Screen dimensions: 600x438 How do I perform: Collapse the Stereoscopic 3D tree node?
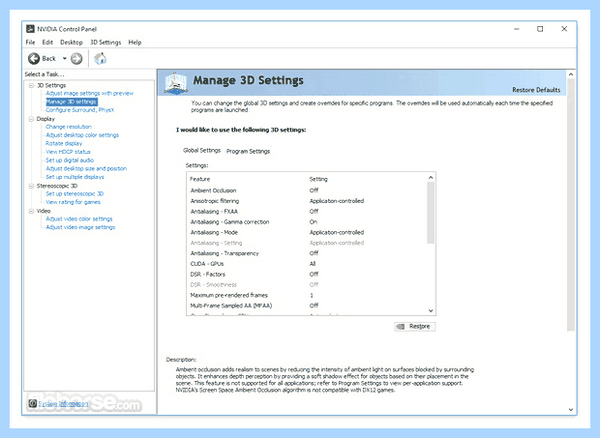[31, 186]
